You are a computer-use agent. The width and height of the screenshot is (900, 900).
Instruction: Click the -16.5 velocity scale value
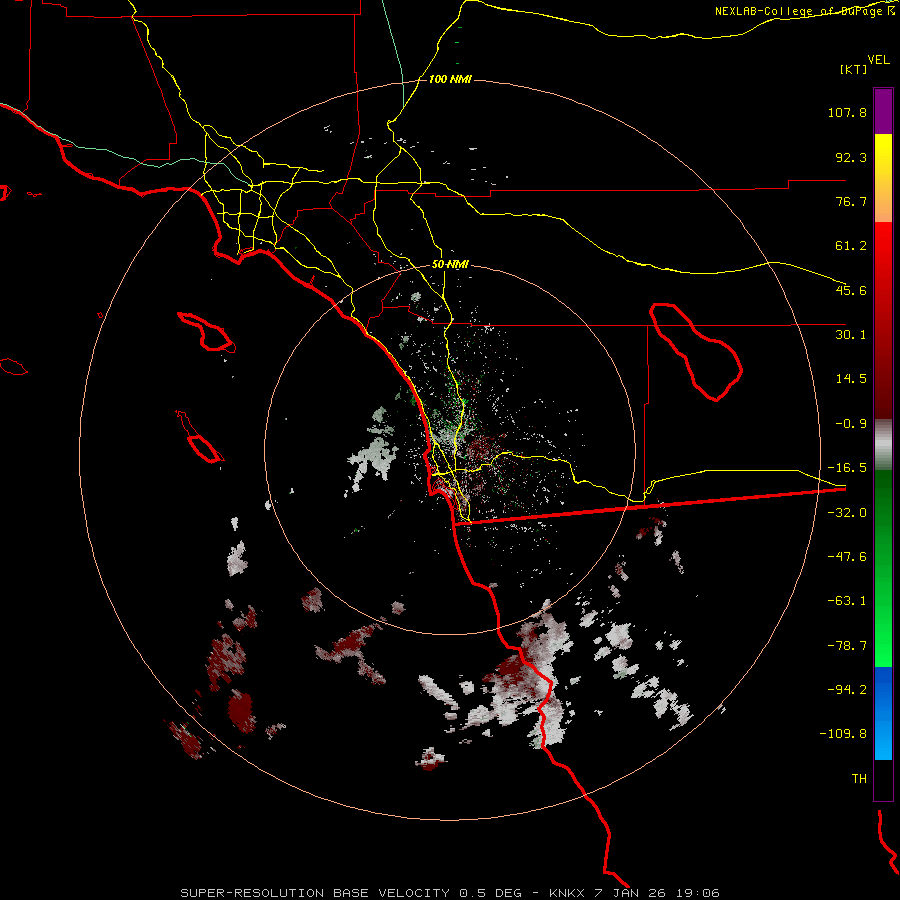click(847, 468)
